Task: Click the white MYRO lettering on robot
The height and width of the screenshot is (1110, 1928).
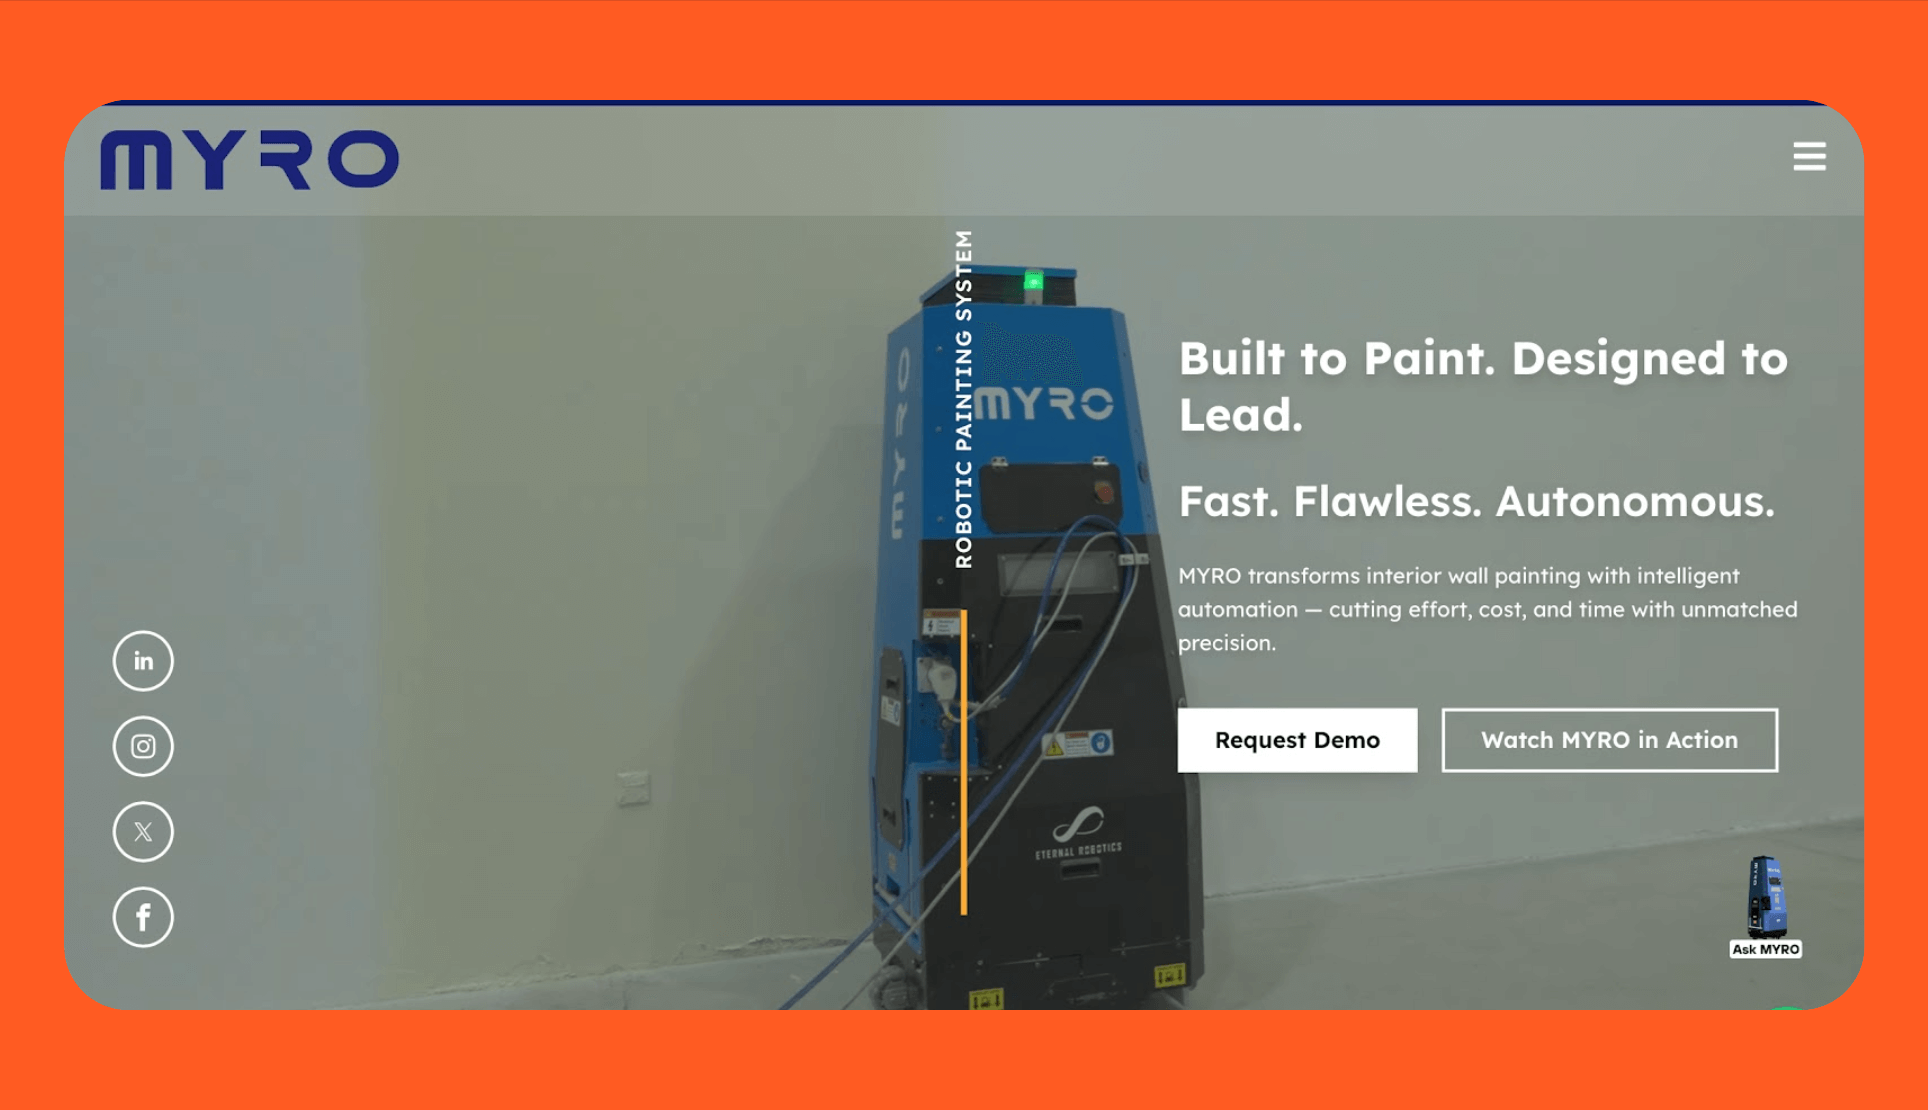Action: click(x=1044, y=403)
